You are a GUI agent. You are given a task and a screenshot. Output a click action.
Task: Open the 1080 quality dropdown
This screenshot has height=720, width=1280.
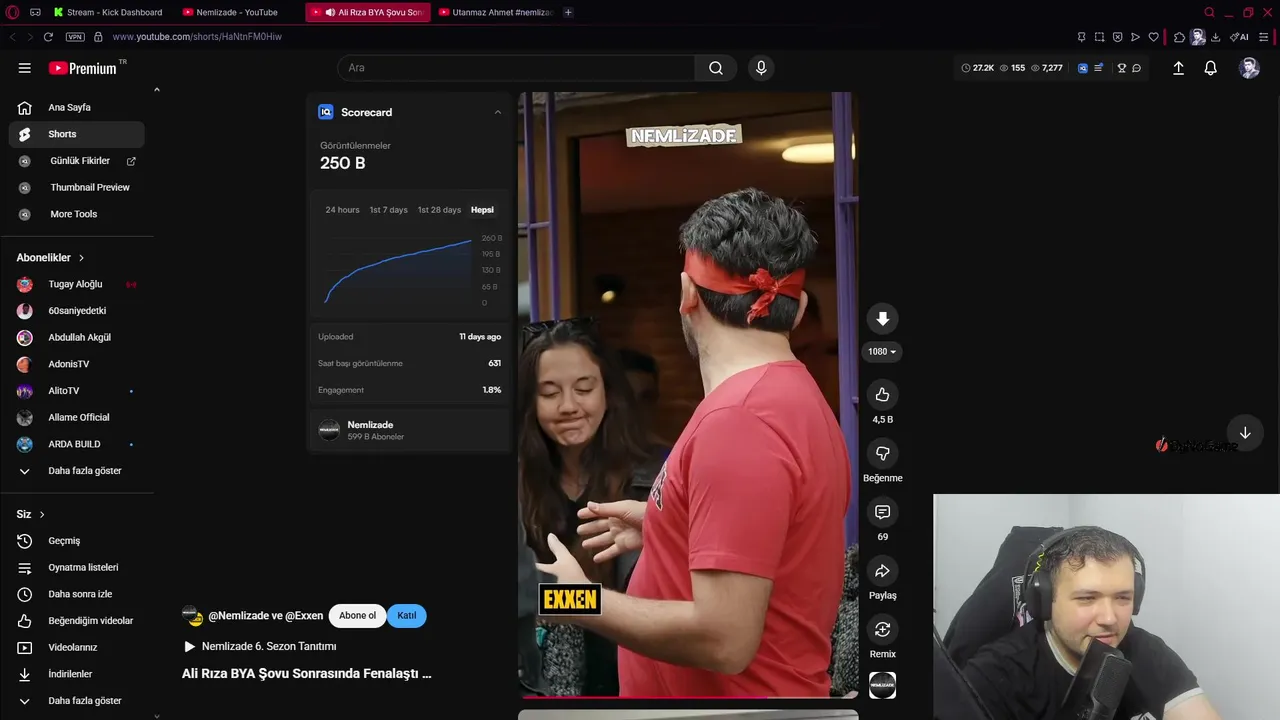click(882, 352)
